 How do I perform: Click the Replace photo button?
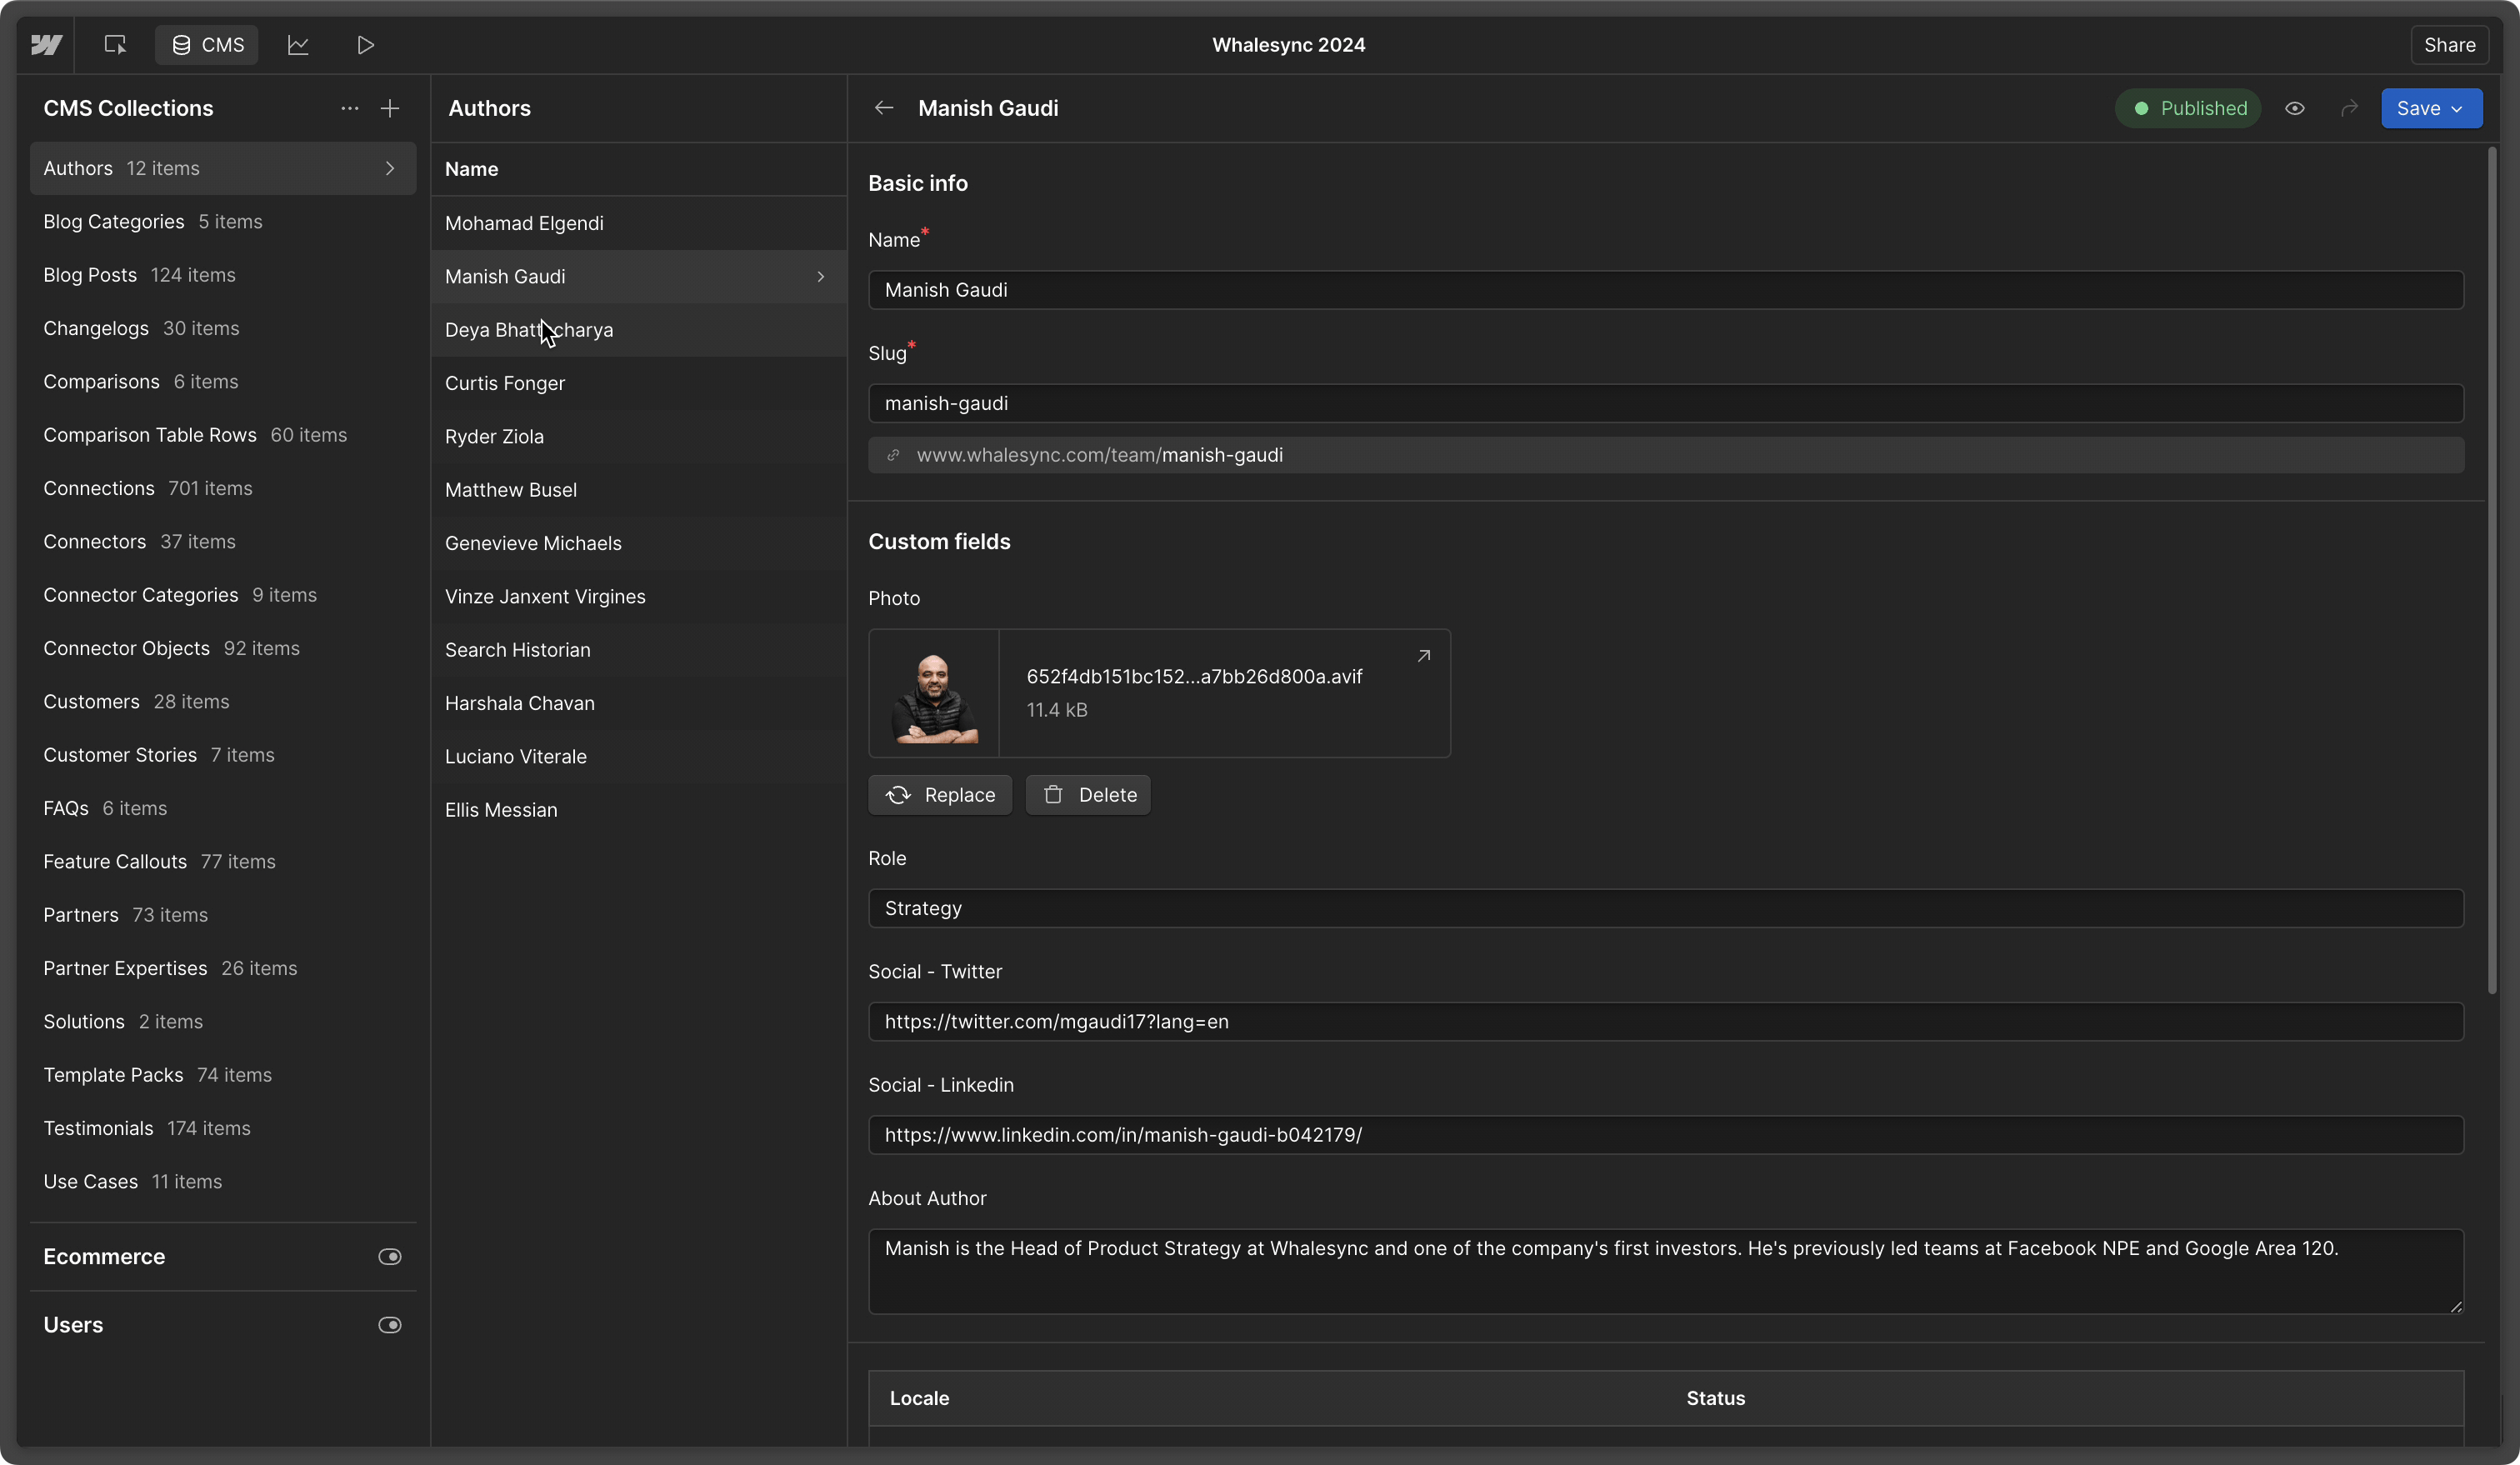(x=940, y=795)
